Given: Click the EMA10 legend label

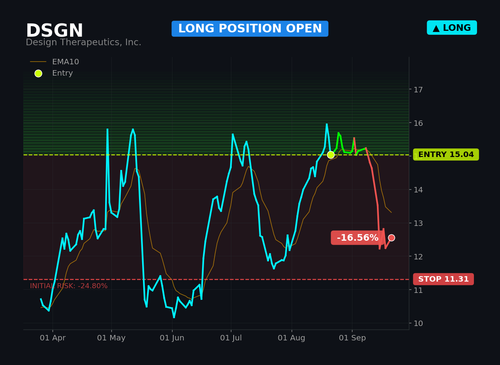Looking at the screenshot, I should (66, 62).
